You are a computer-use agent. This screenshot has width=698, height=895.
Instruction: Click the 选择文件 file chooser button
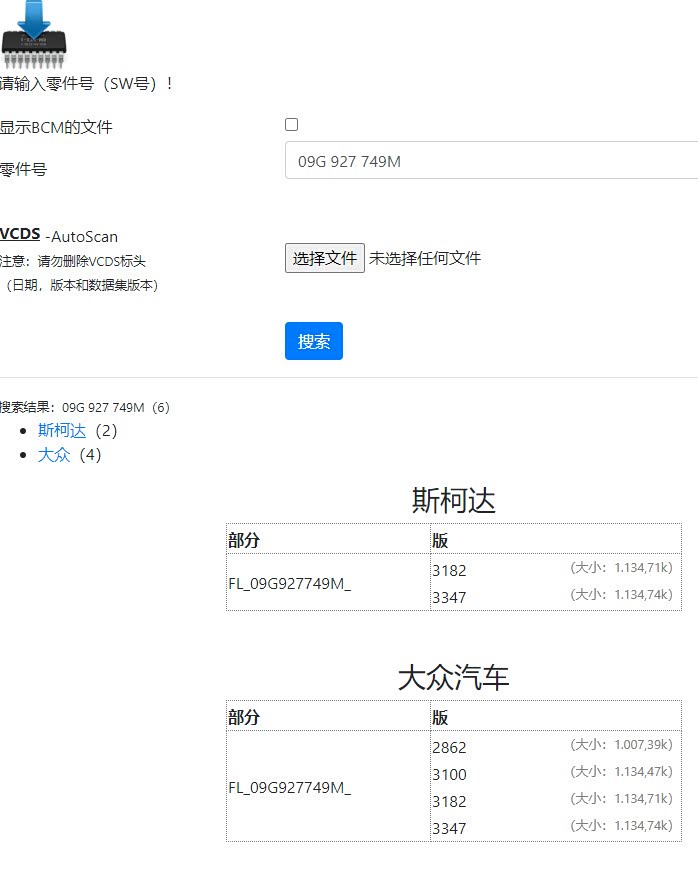click(x=325, y=258)
